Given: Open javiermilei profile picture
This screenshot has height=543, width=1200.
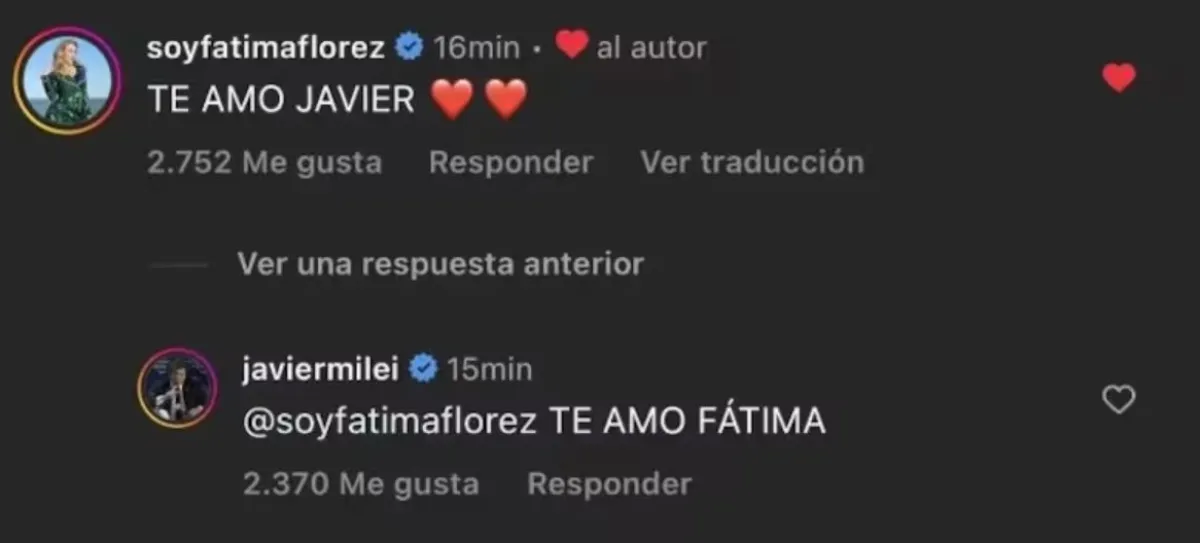Looking at the screenshot, I should pos(177,389).
